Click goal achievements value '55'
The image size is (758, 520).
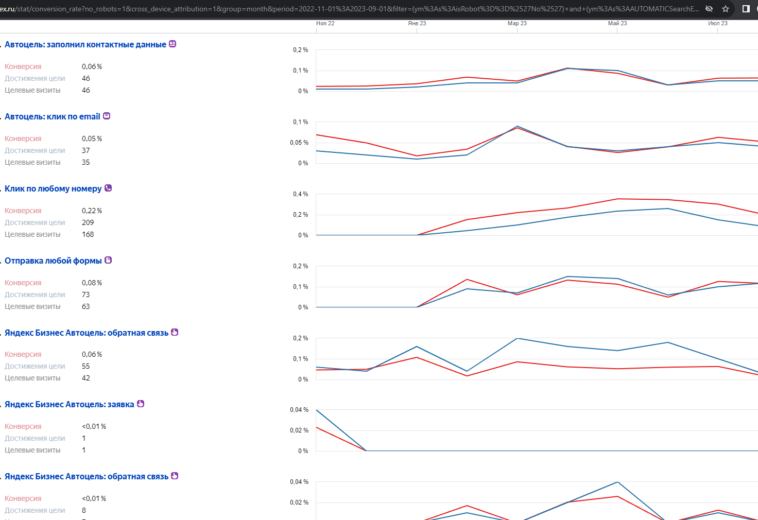point(86,366)
